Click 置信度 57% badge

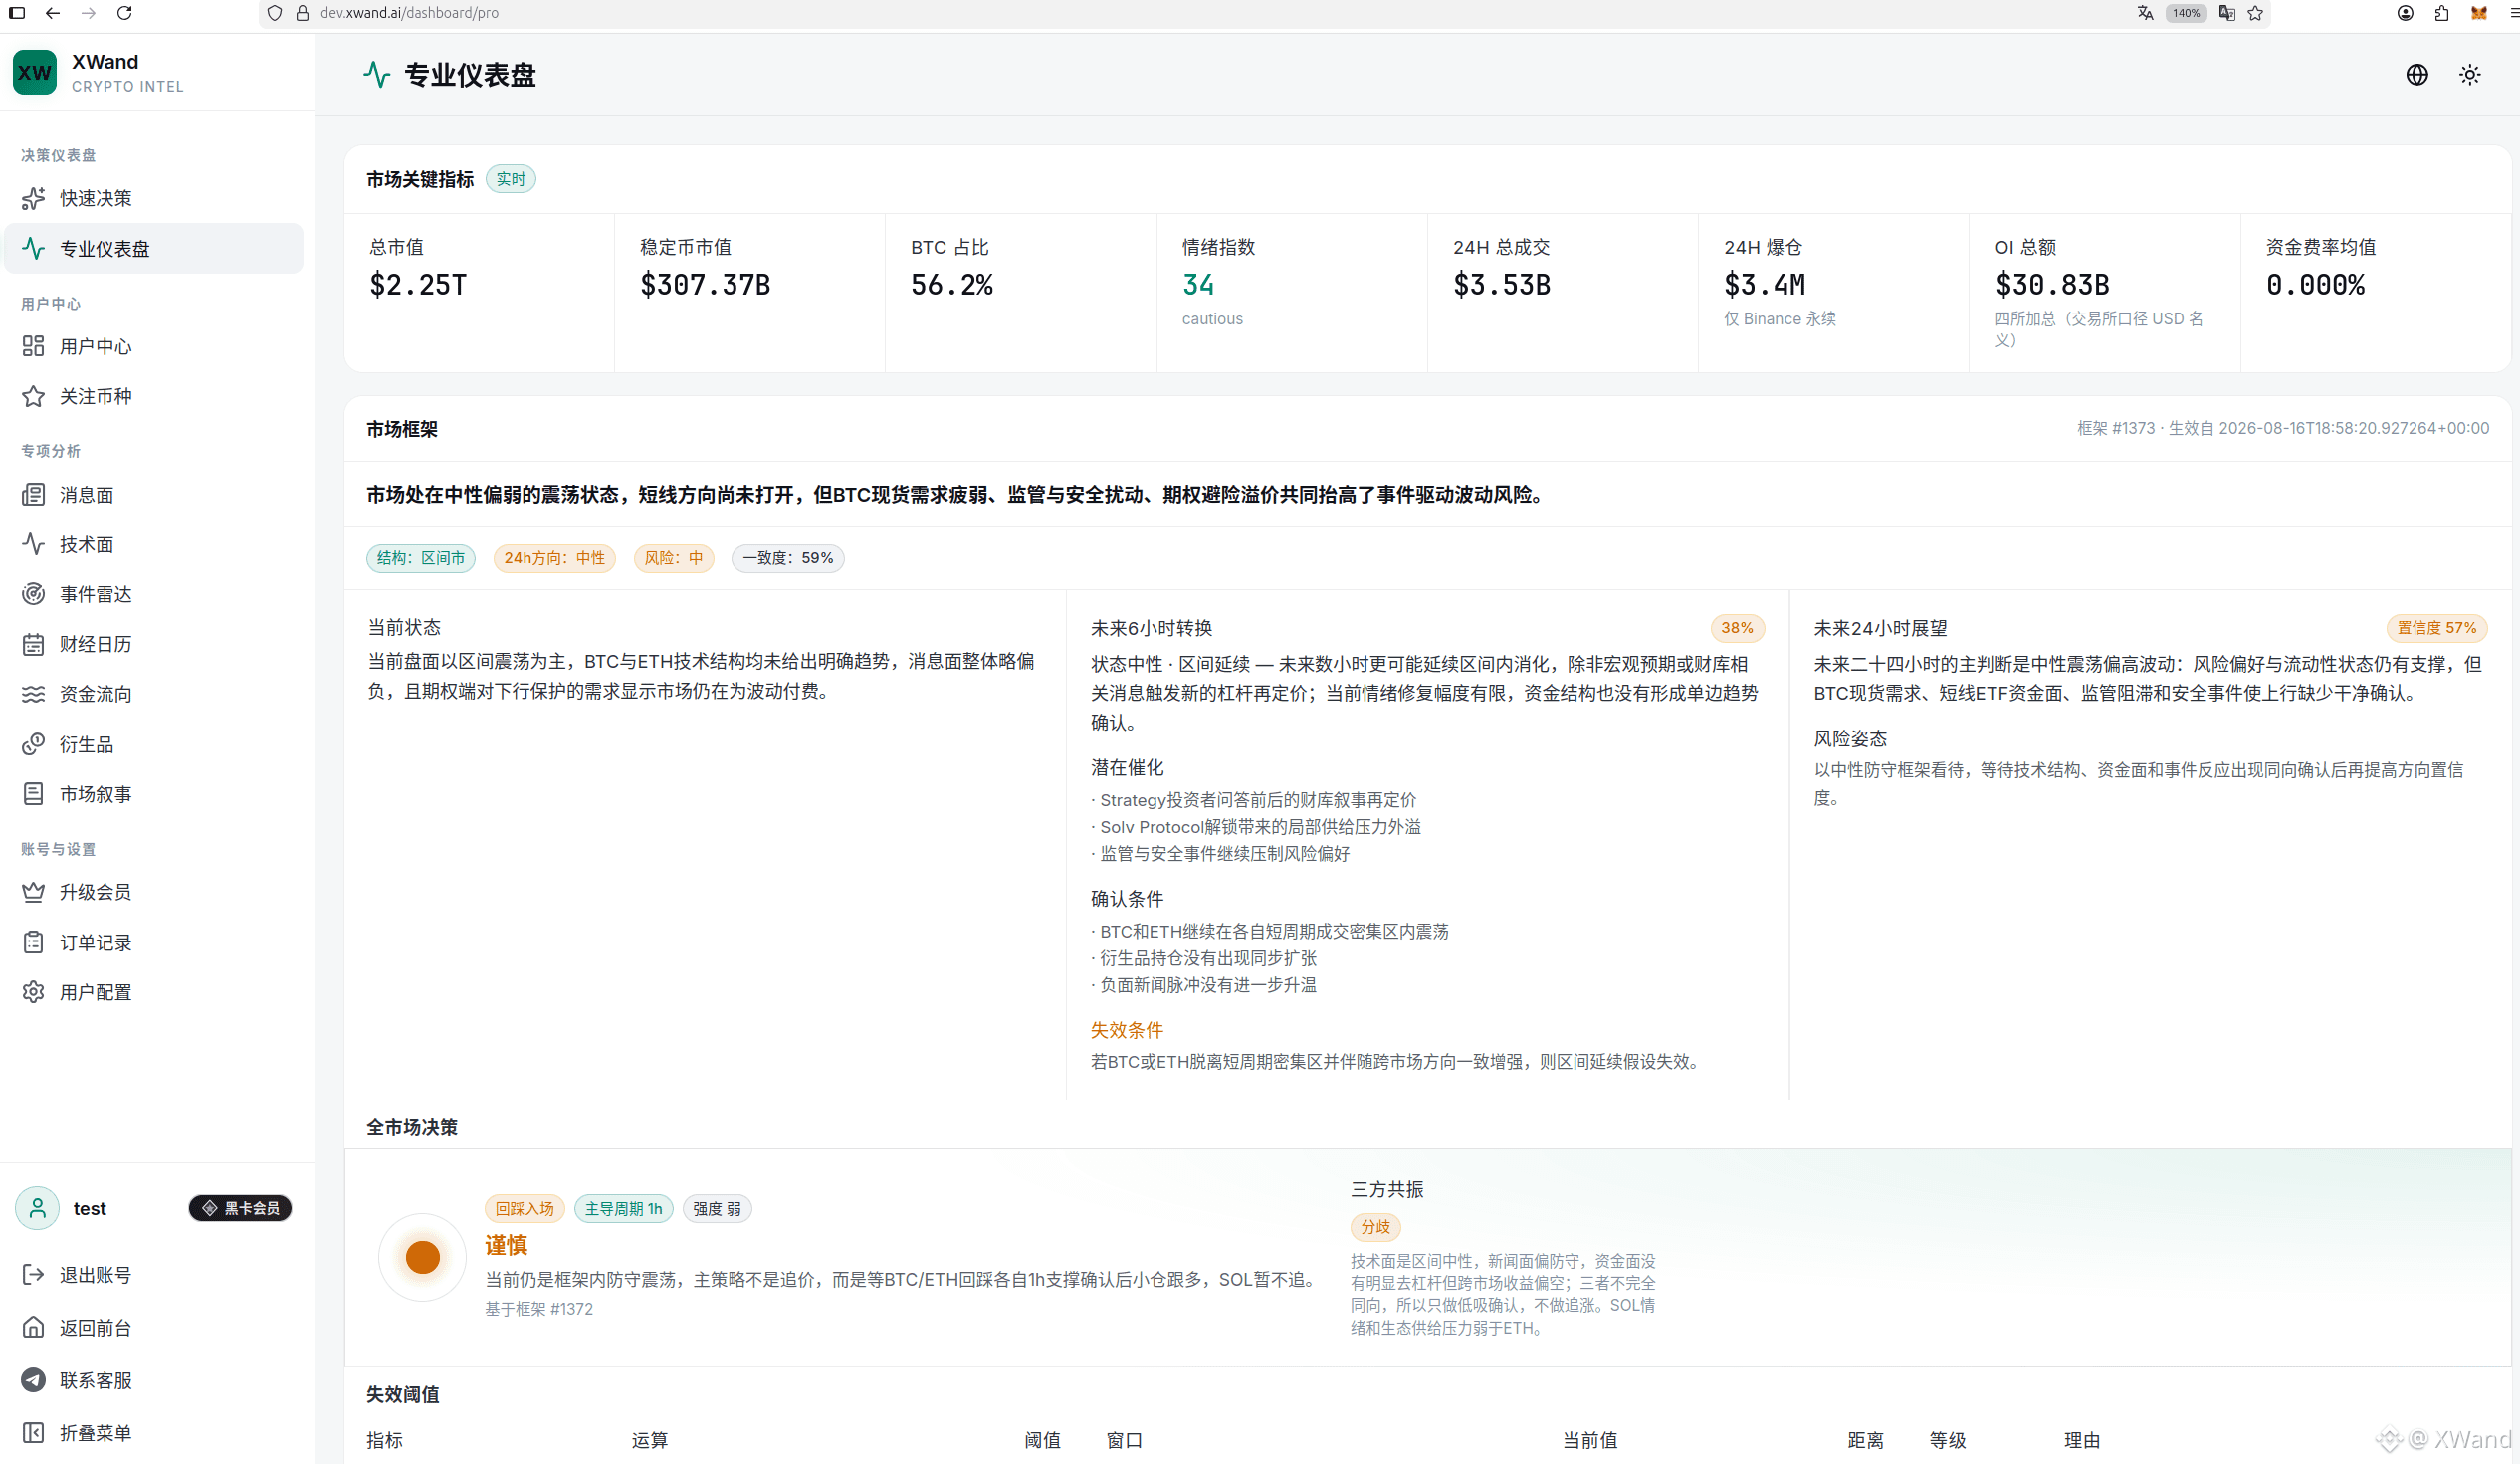tap(2437, 628)
